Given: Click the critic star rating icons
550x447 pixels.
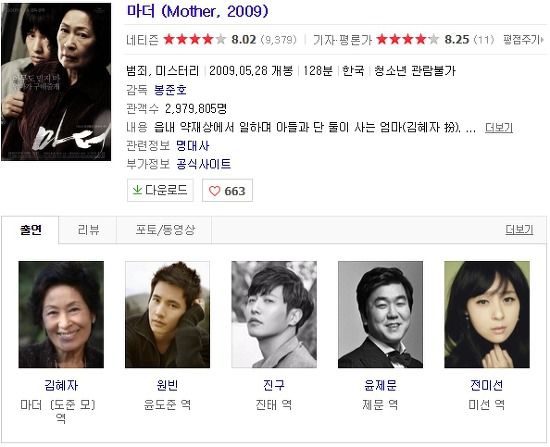Looking at the screenshot, I should coord(408,39).
